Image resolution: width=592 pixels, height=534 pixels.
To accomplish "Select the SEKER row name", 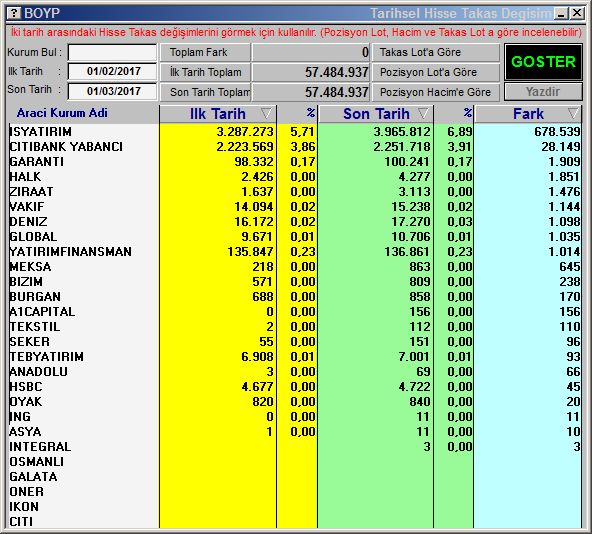I will tap(29, 342).
